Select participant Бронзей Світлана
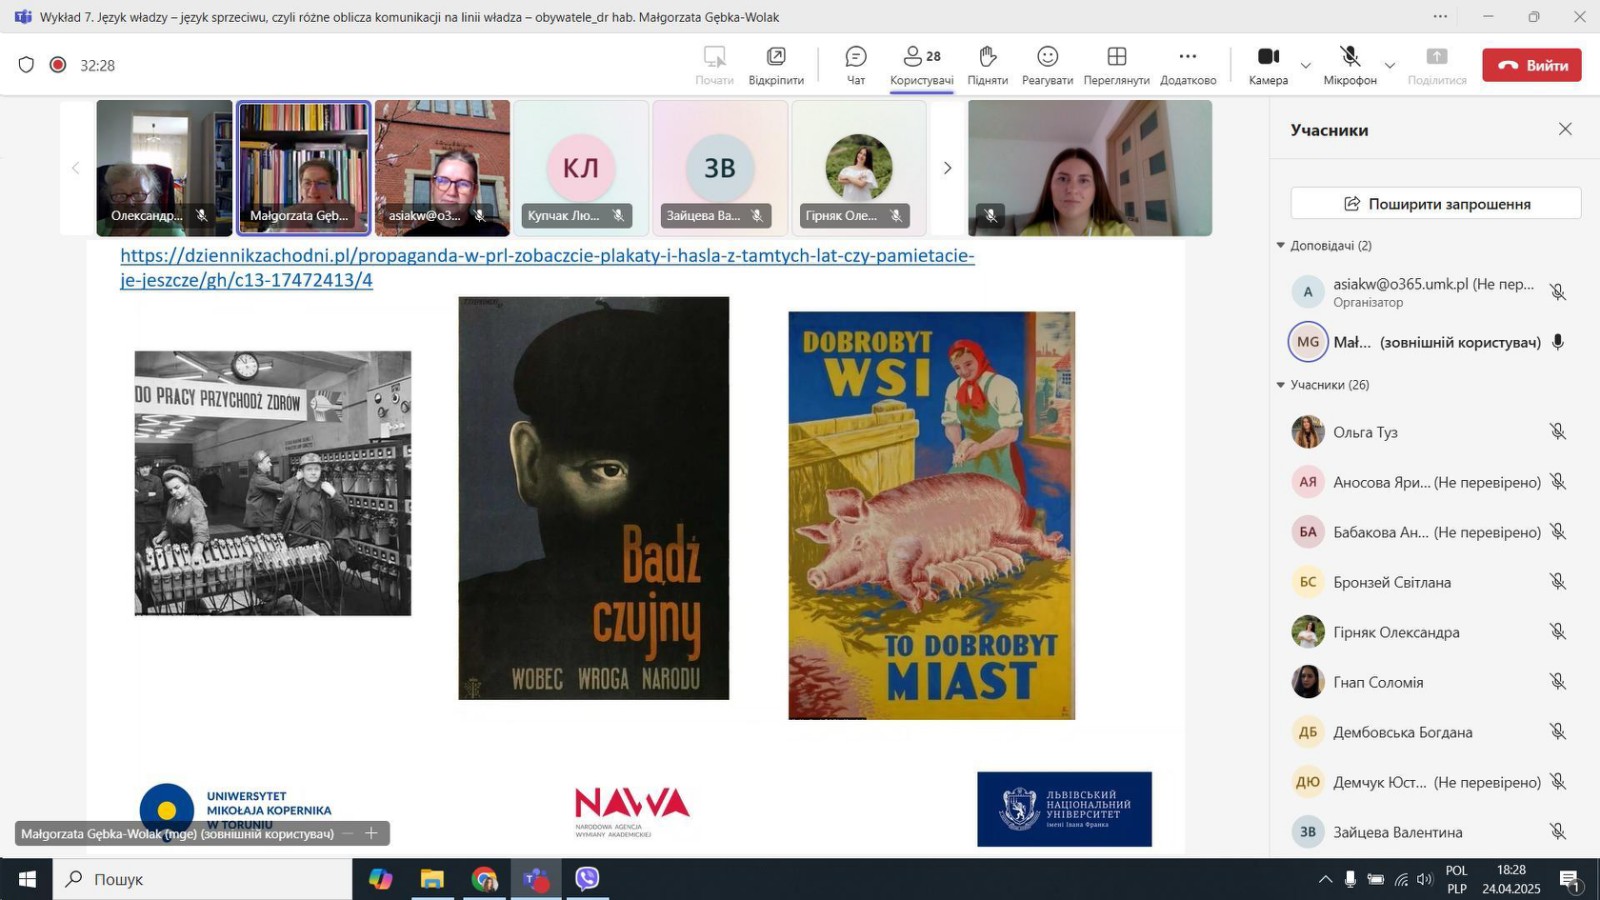The width and height of the screenshot is (1600, 900). coord(1430,582)
